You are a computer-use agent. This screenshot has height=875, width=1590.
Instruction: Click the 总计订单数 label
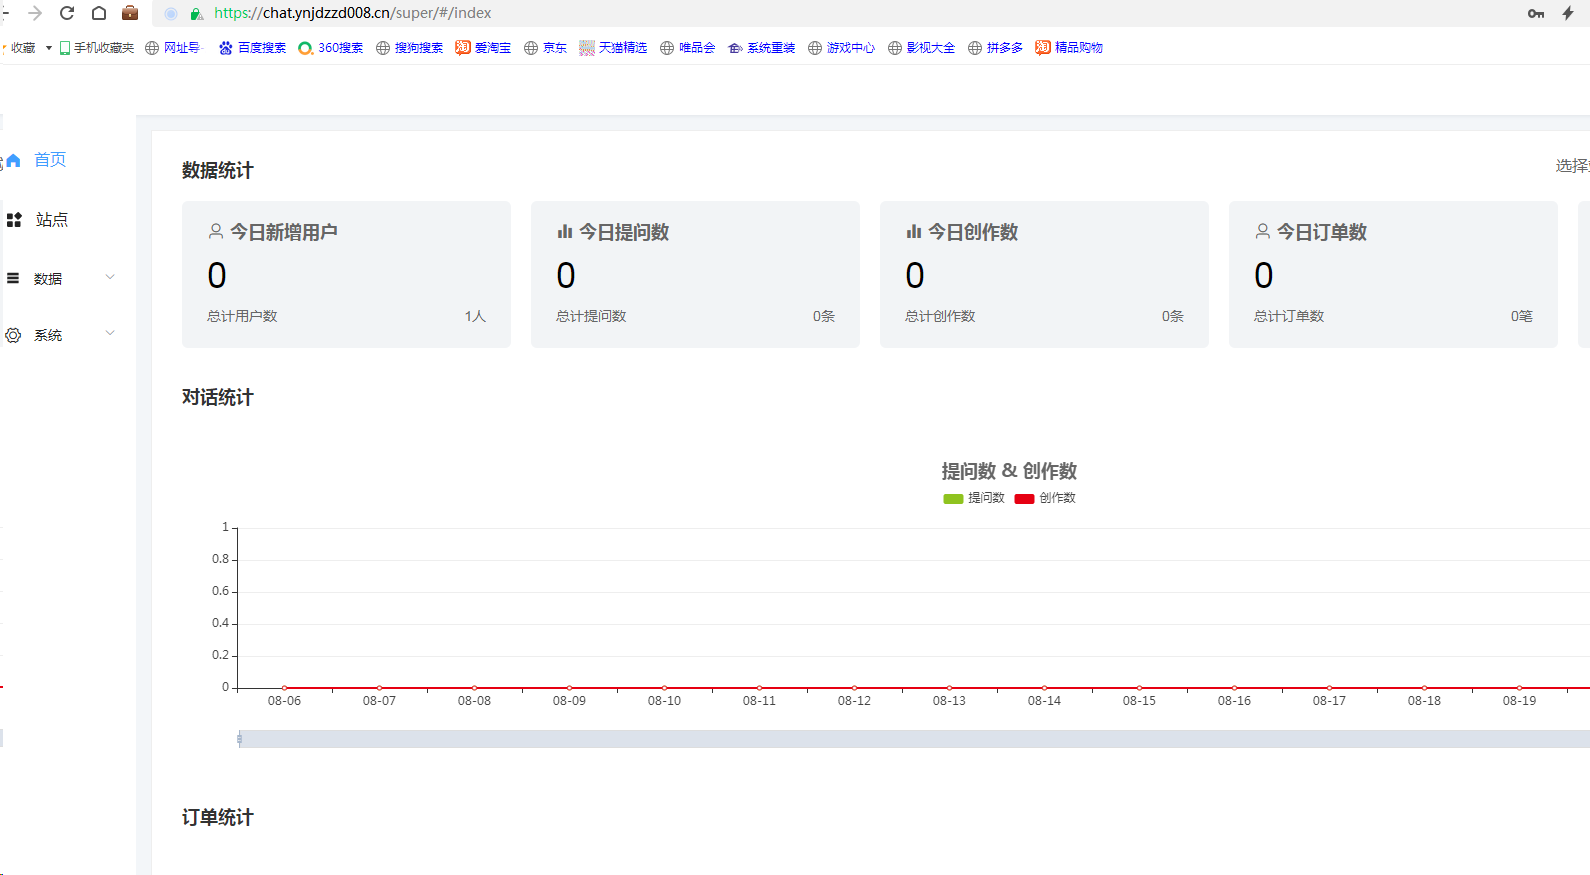tap(1289, 316)
